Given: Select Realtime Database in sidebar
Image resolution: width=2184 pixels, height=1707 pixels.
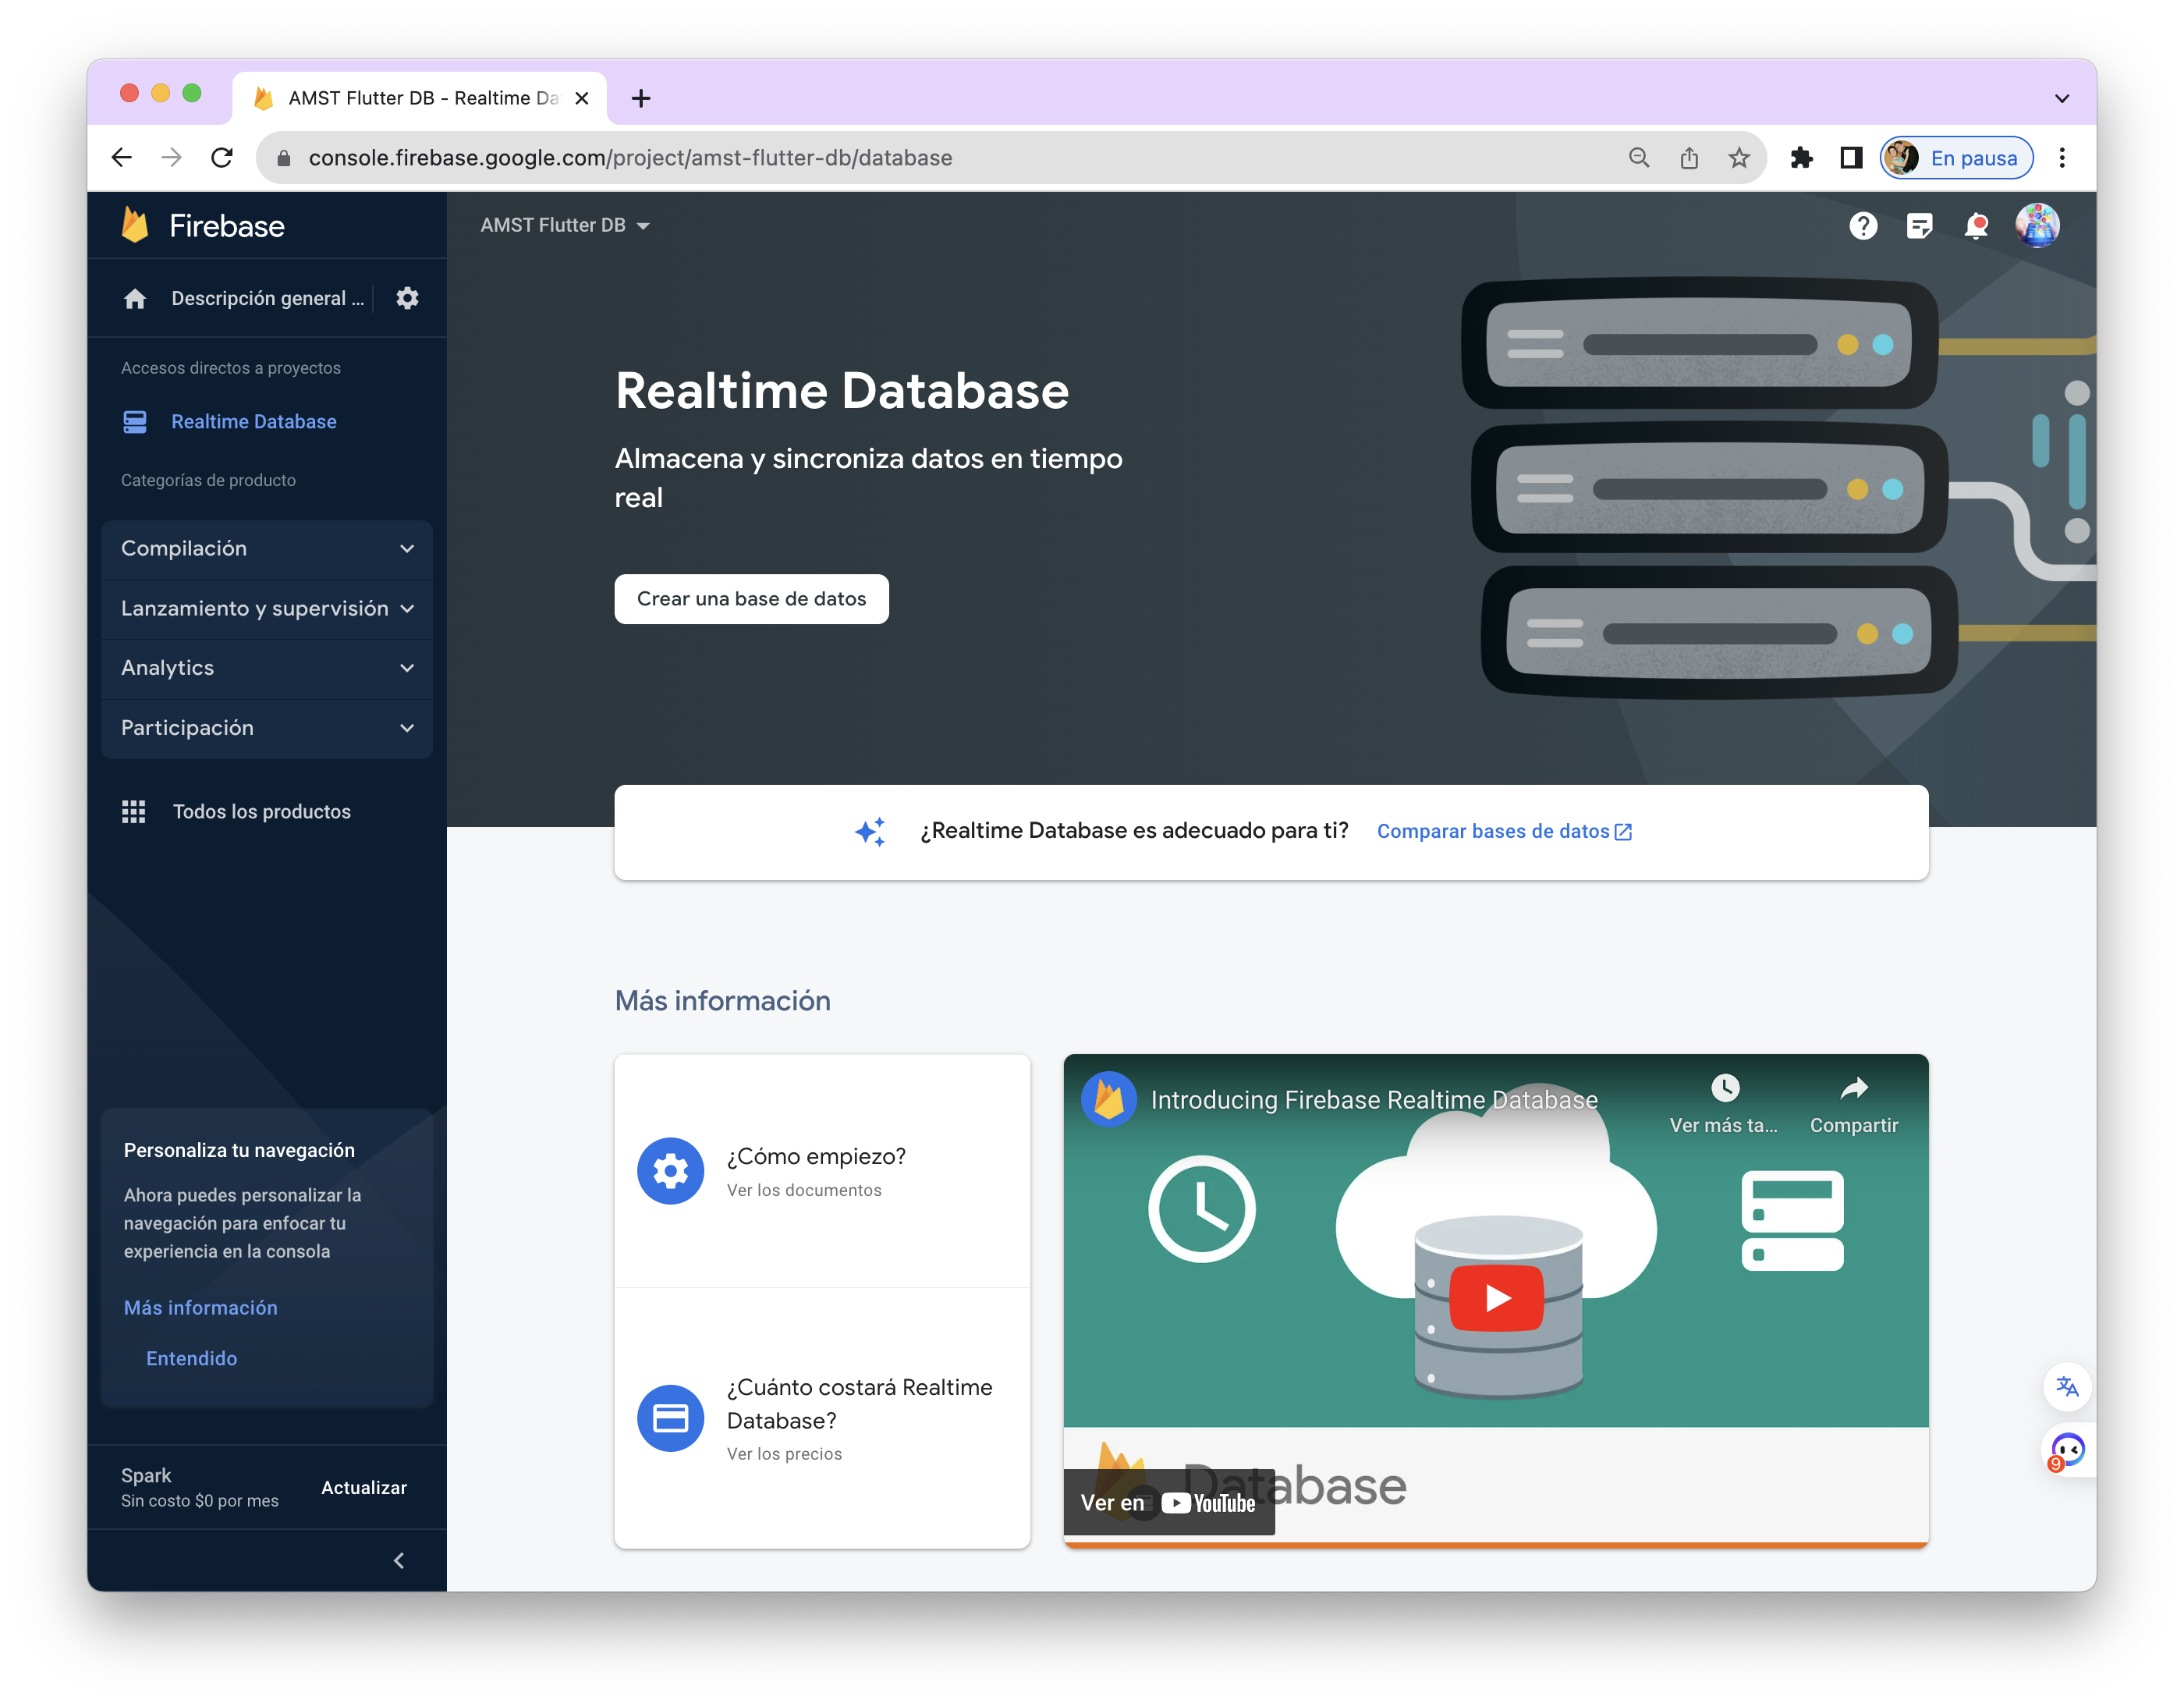Looking at the screenshot, I should coord(254,422).
